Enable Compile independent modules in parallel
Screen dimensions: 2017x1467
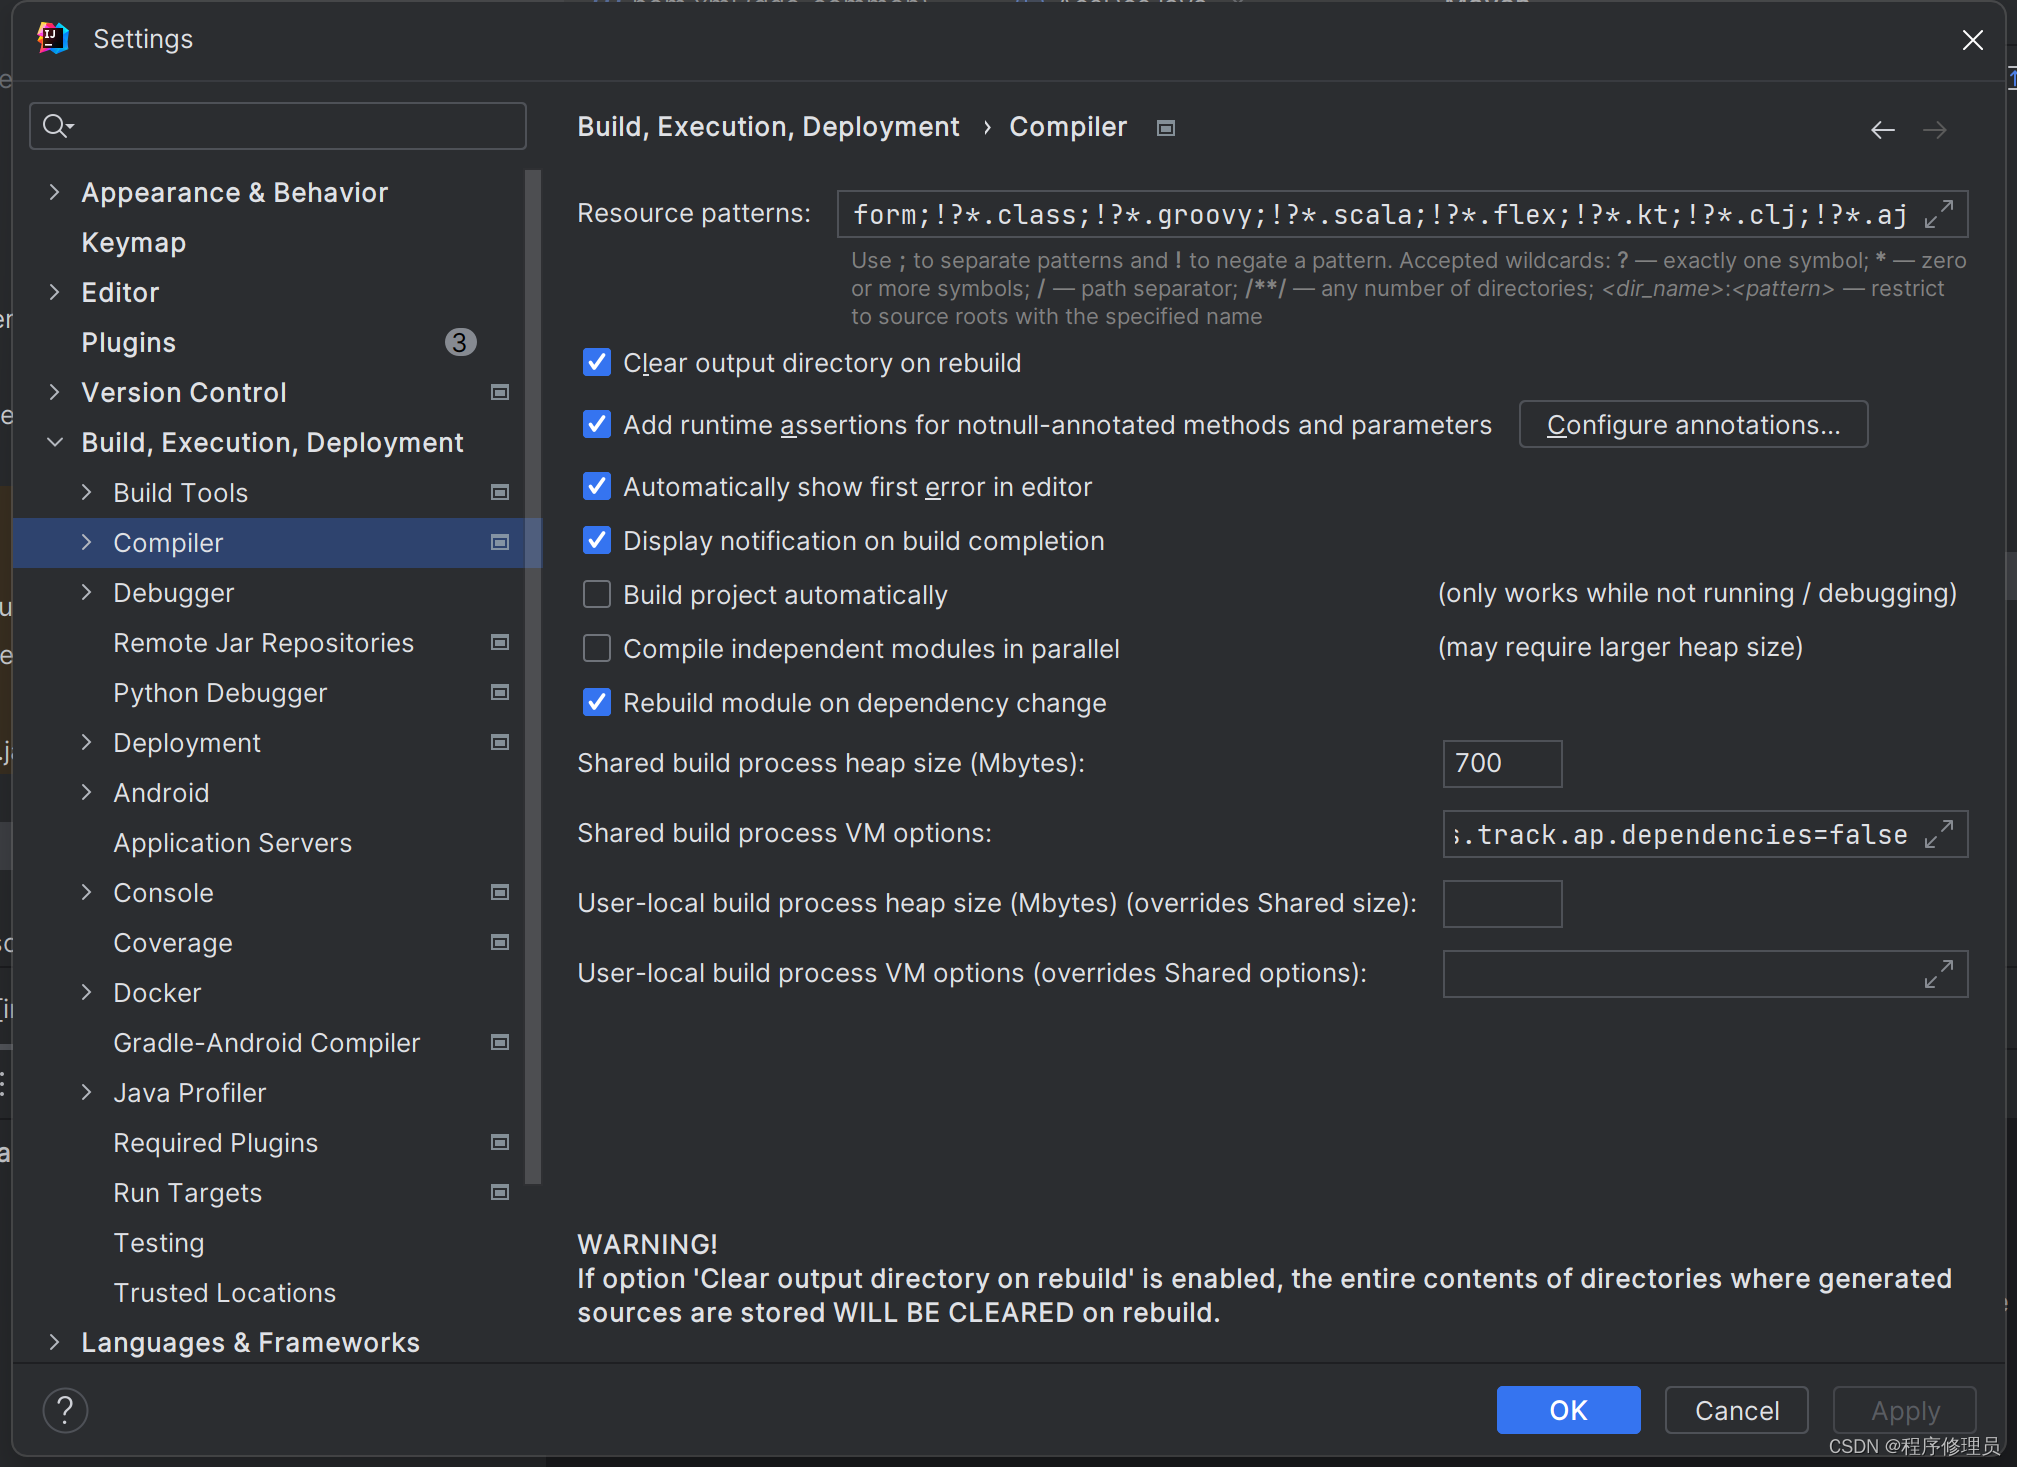click(597, 649)
